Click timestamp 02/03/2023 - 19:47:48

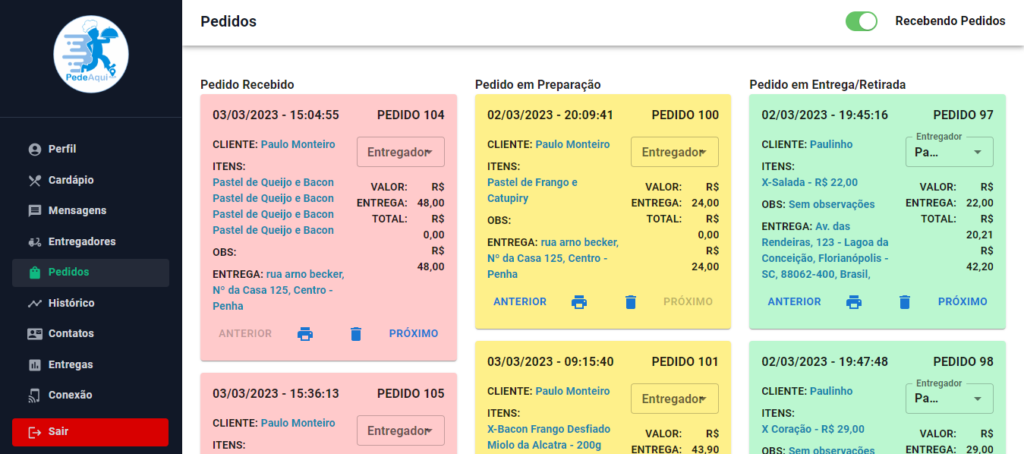(825, 362)
